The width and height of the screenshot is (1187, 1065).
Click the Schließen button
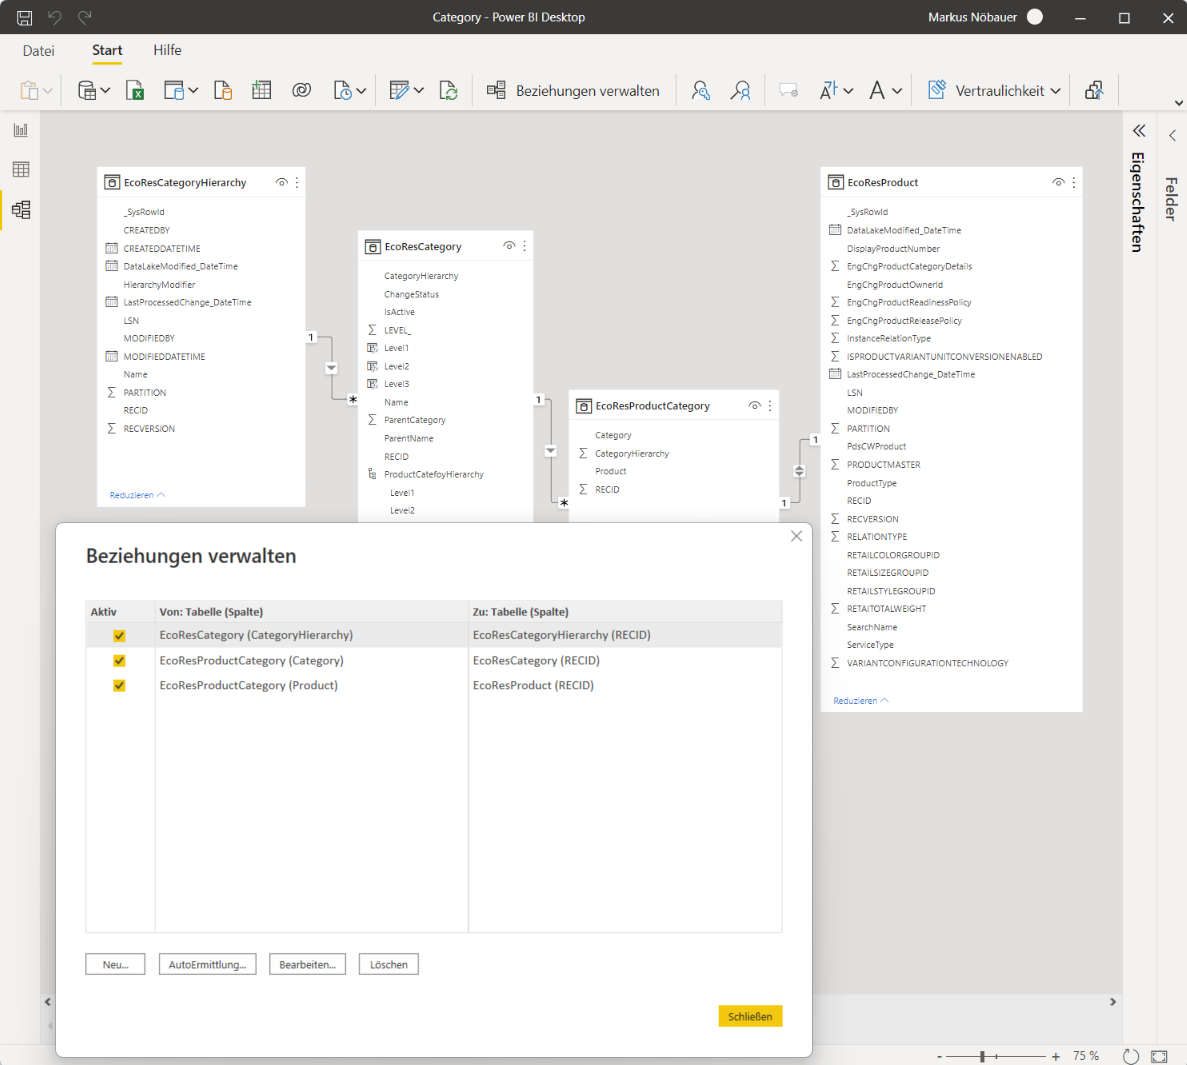coord(750,1016)
